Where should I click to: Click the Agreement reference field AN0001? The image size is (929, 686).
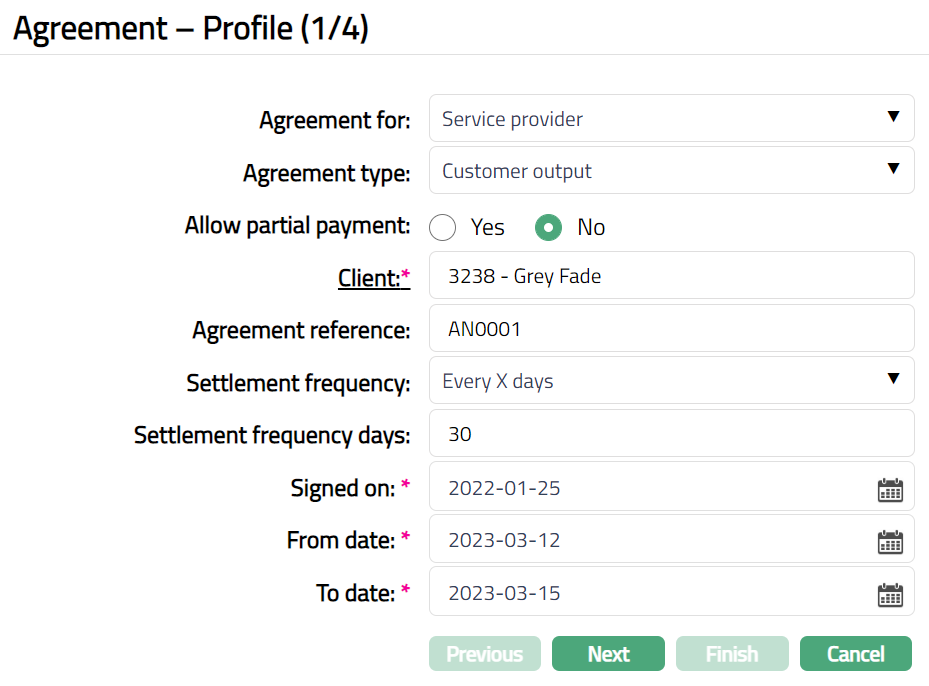[671, 329]
